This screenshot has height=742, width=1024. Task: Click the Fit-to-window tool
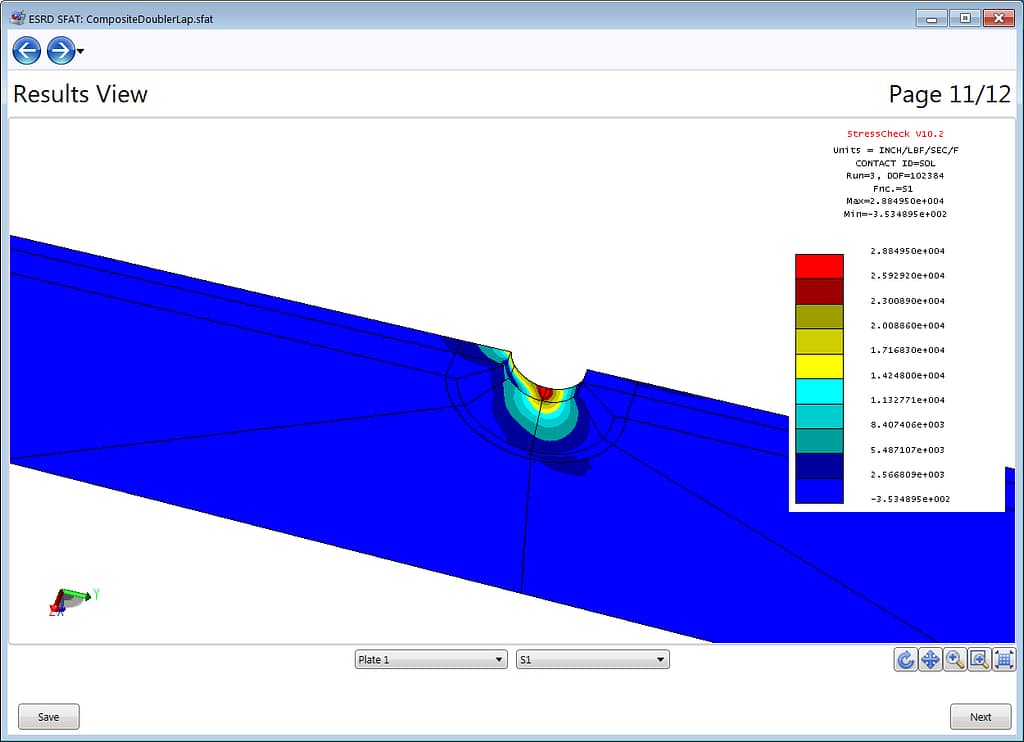pos(1004,659)
